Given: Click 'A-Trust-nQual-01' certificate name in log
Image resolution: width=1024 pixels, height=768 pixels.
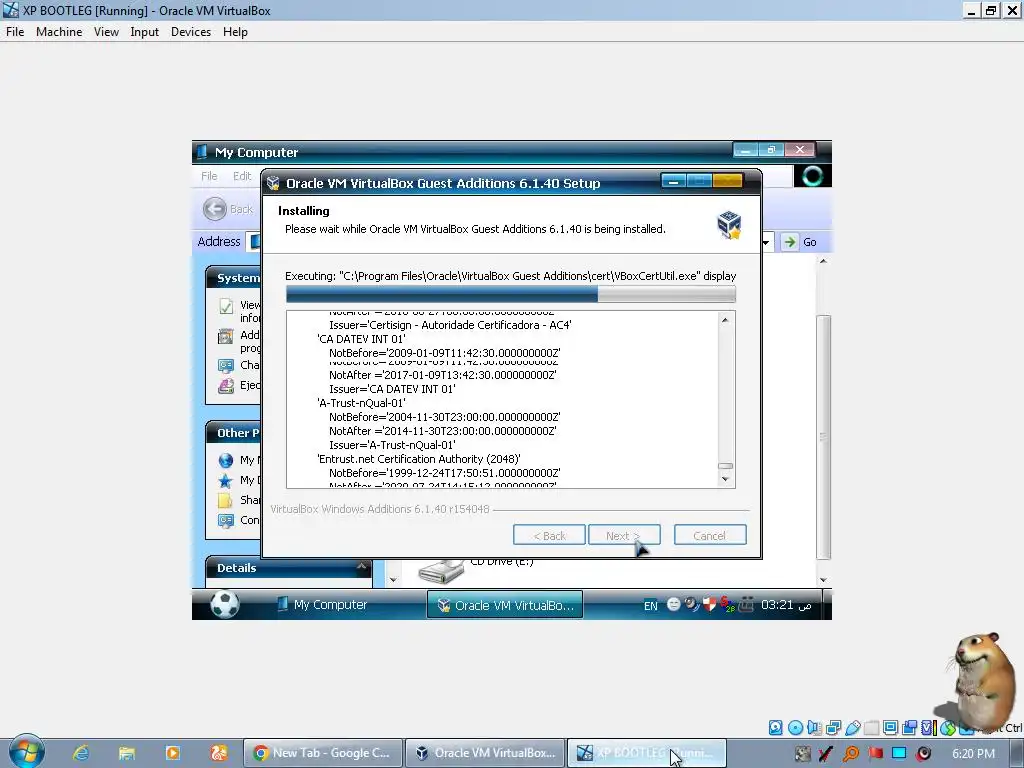Looking at the screenshot, I should click(361, 403).
